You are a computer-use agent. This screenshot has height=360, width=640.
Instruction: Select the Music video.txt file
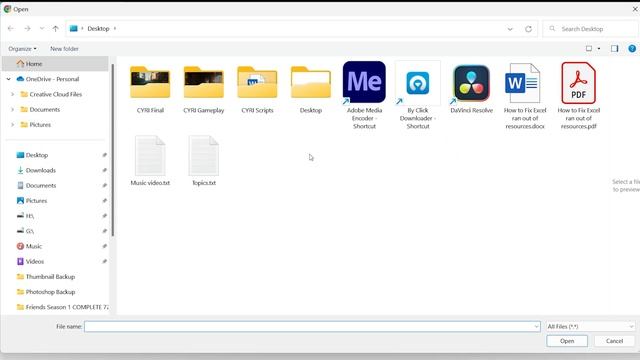click(150, 161)
